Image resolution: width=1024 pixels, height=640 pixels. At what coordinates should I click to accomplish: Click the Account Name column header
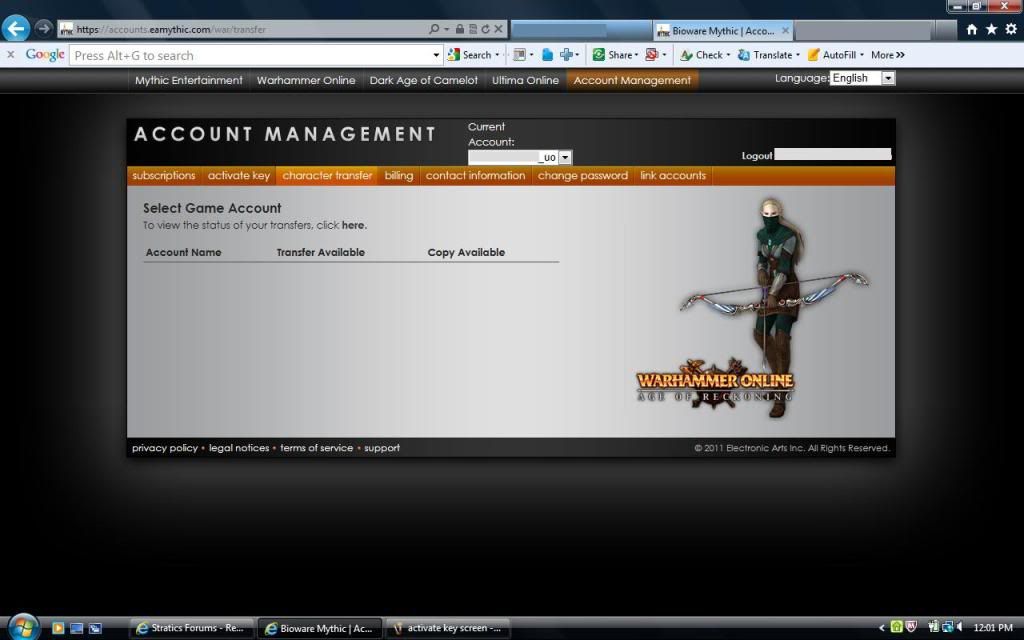[184, 252]
